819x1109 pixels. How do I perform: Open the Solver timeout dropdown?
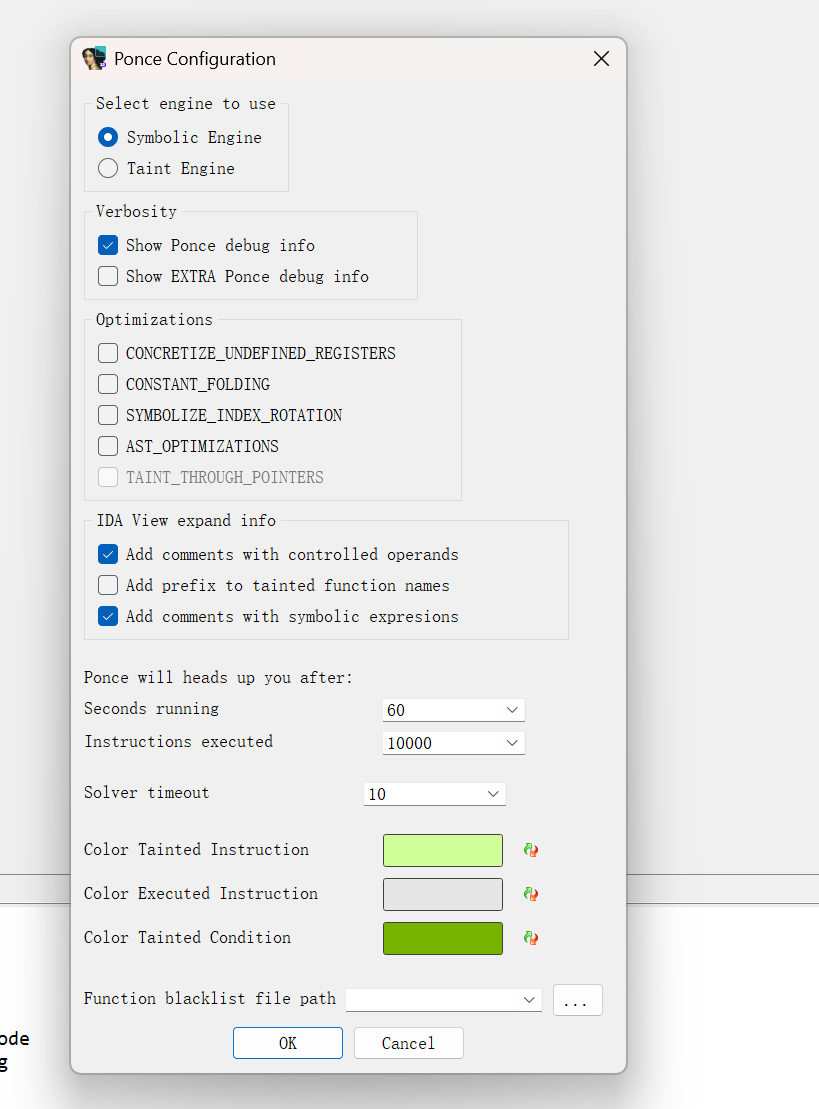493,794
